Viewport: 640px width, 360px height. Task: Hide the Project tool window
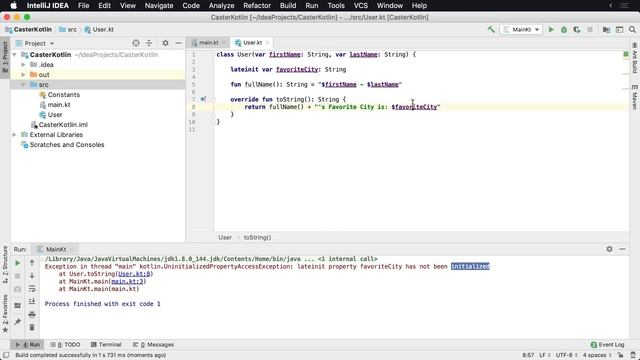[178, 43]
